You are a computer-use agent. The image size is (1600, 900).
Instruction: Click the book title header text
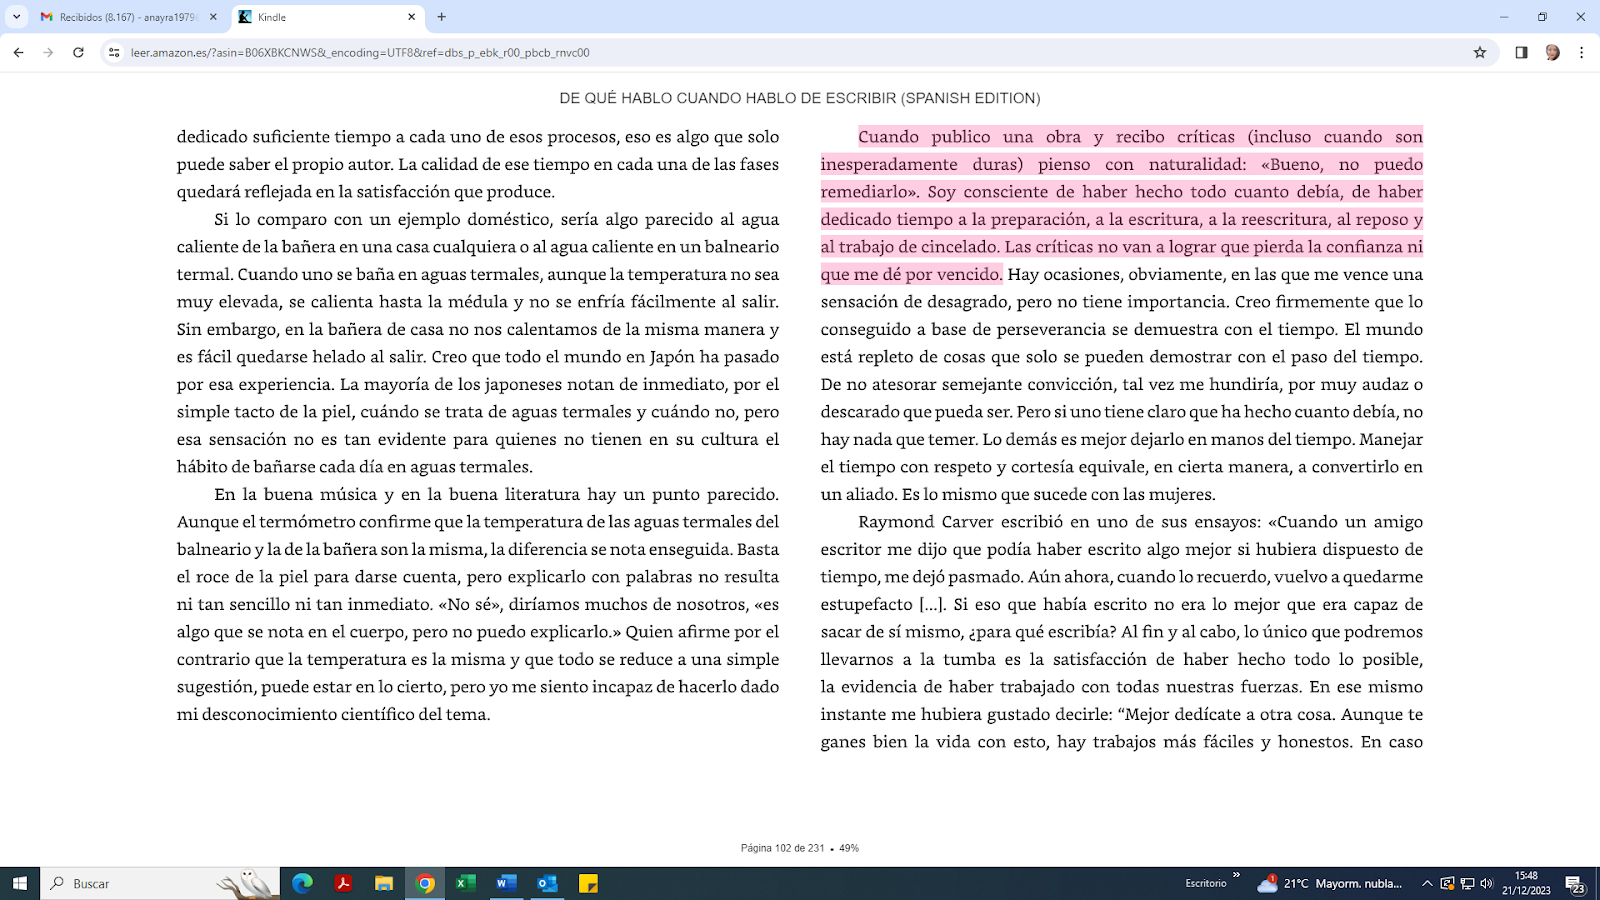tap(800, 98)
